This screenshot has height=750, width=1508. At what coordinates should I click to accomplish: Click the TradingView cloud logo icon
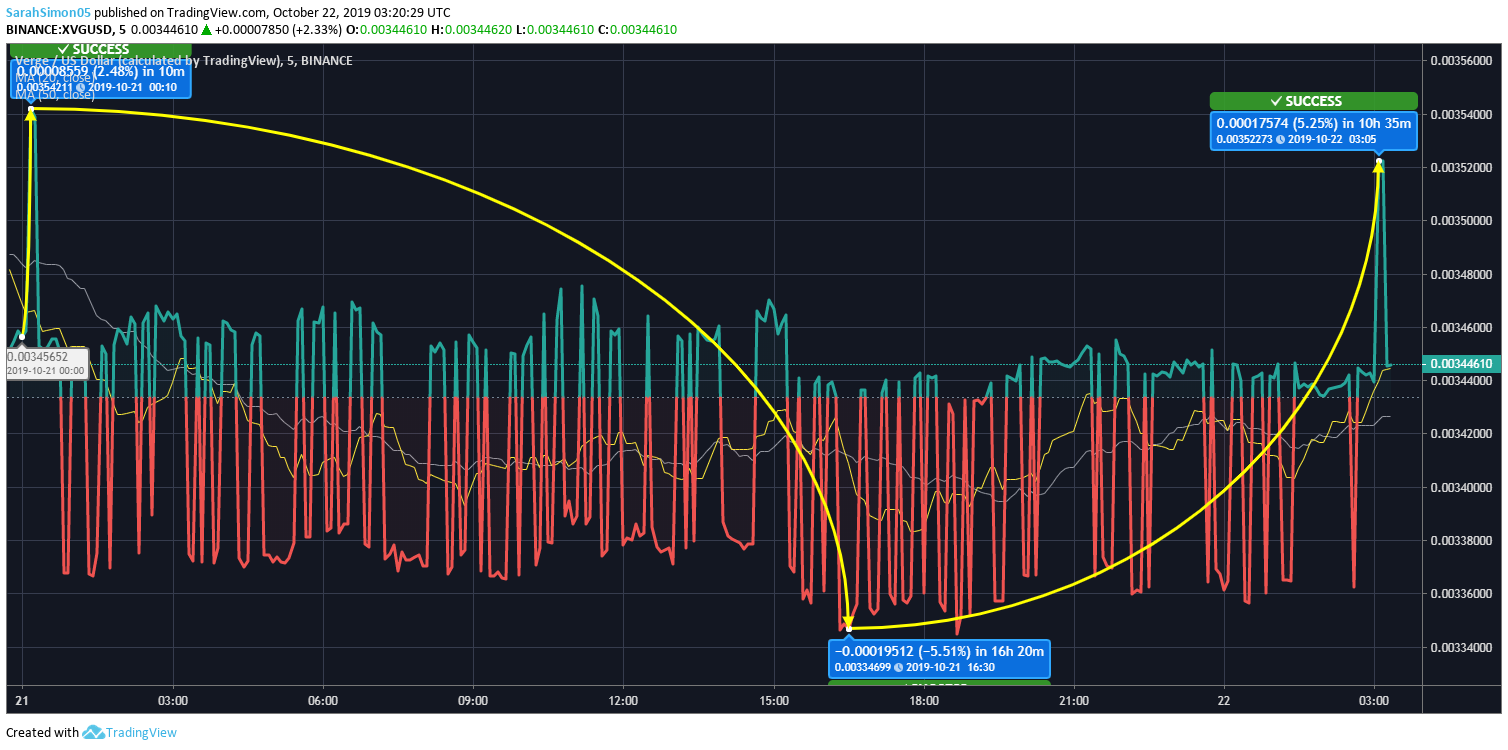tap(94, 732)
